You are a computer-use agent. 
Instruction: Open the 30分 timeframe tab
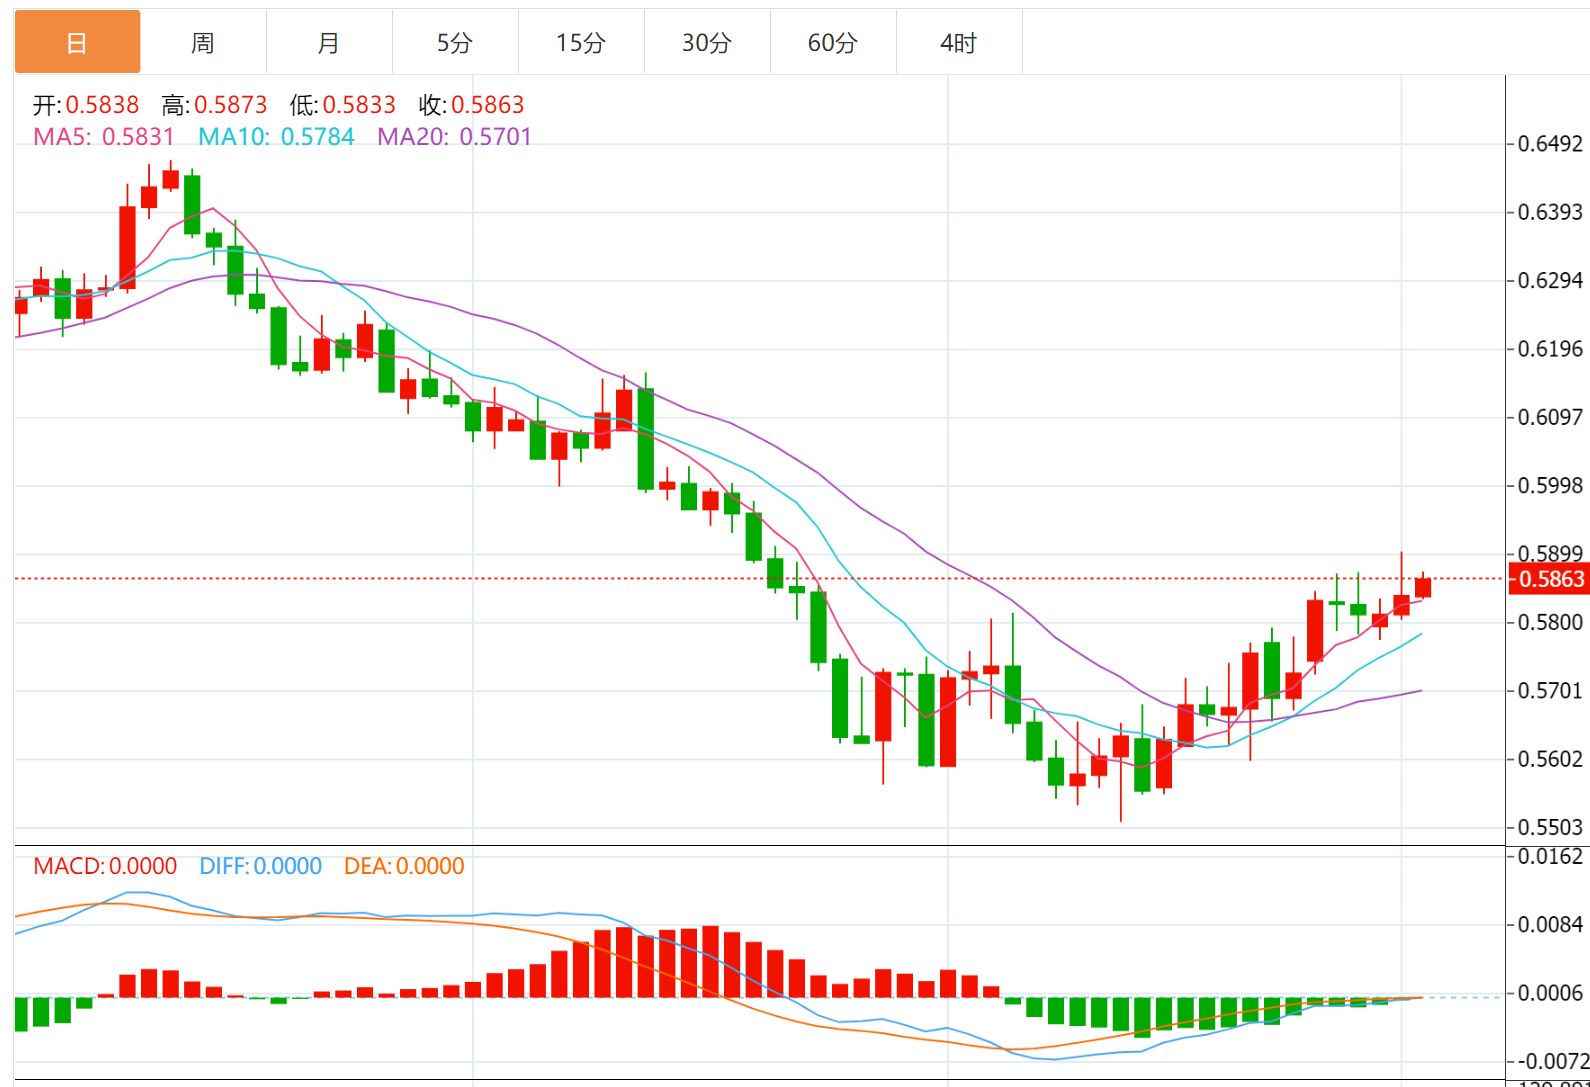(707, 43)
